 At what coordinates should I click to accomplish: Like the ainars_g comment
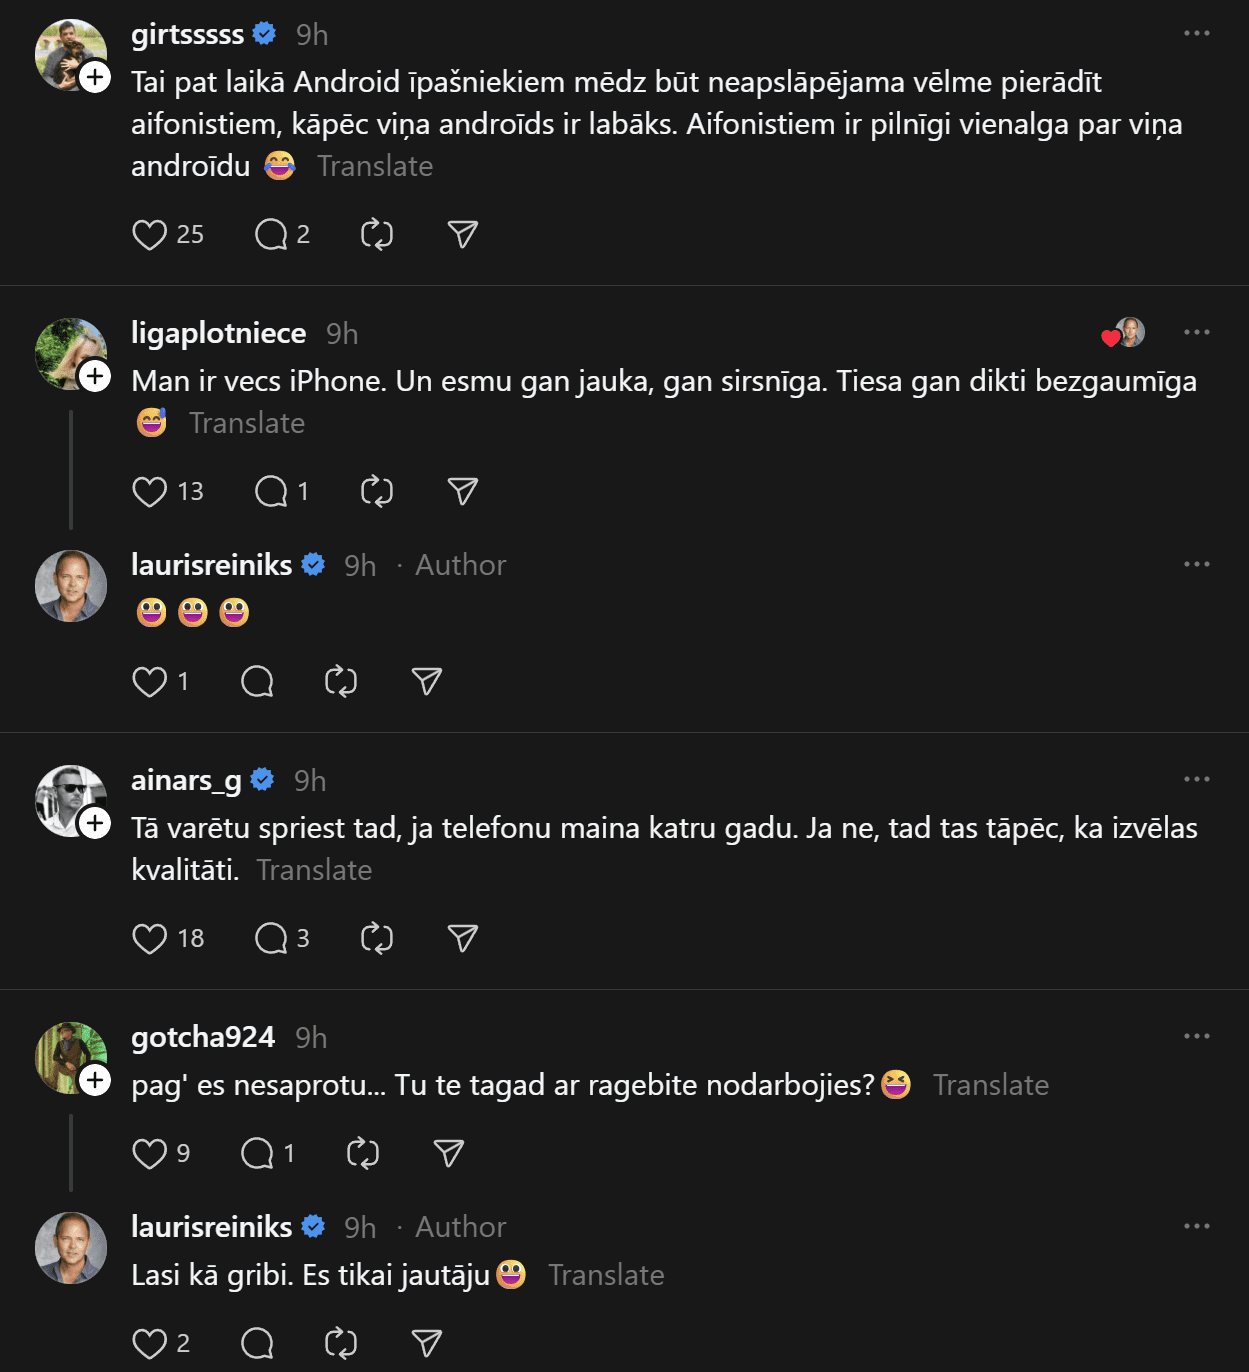click(150, 939)
